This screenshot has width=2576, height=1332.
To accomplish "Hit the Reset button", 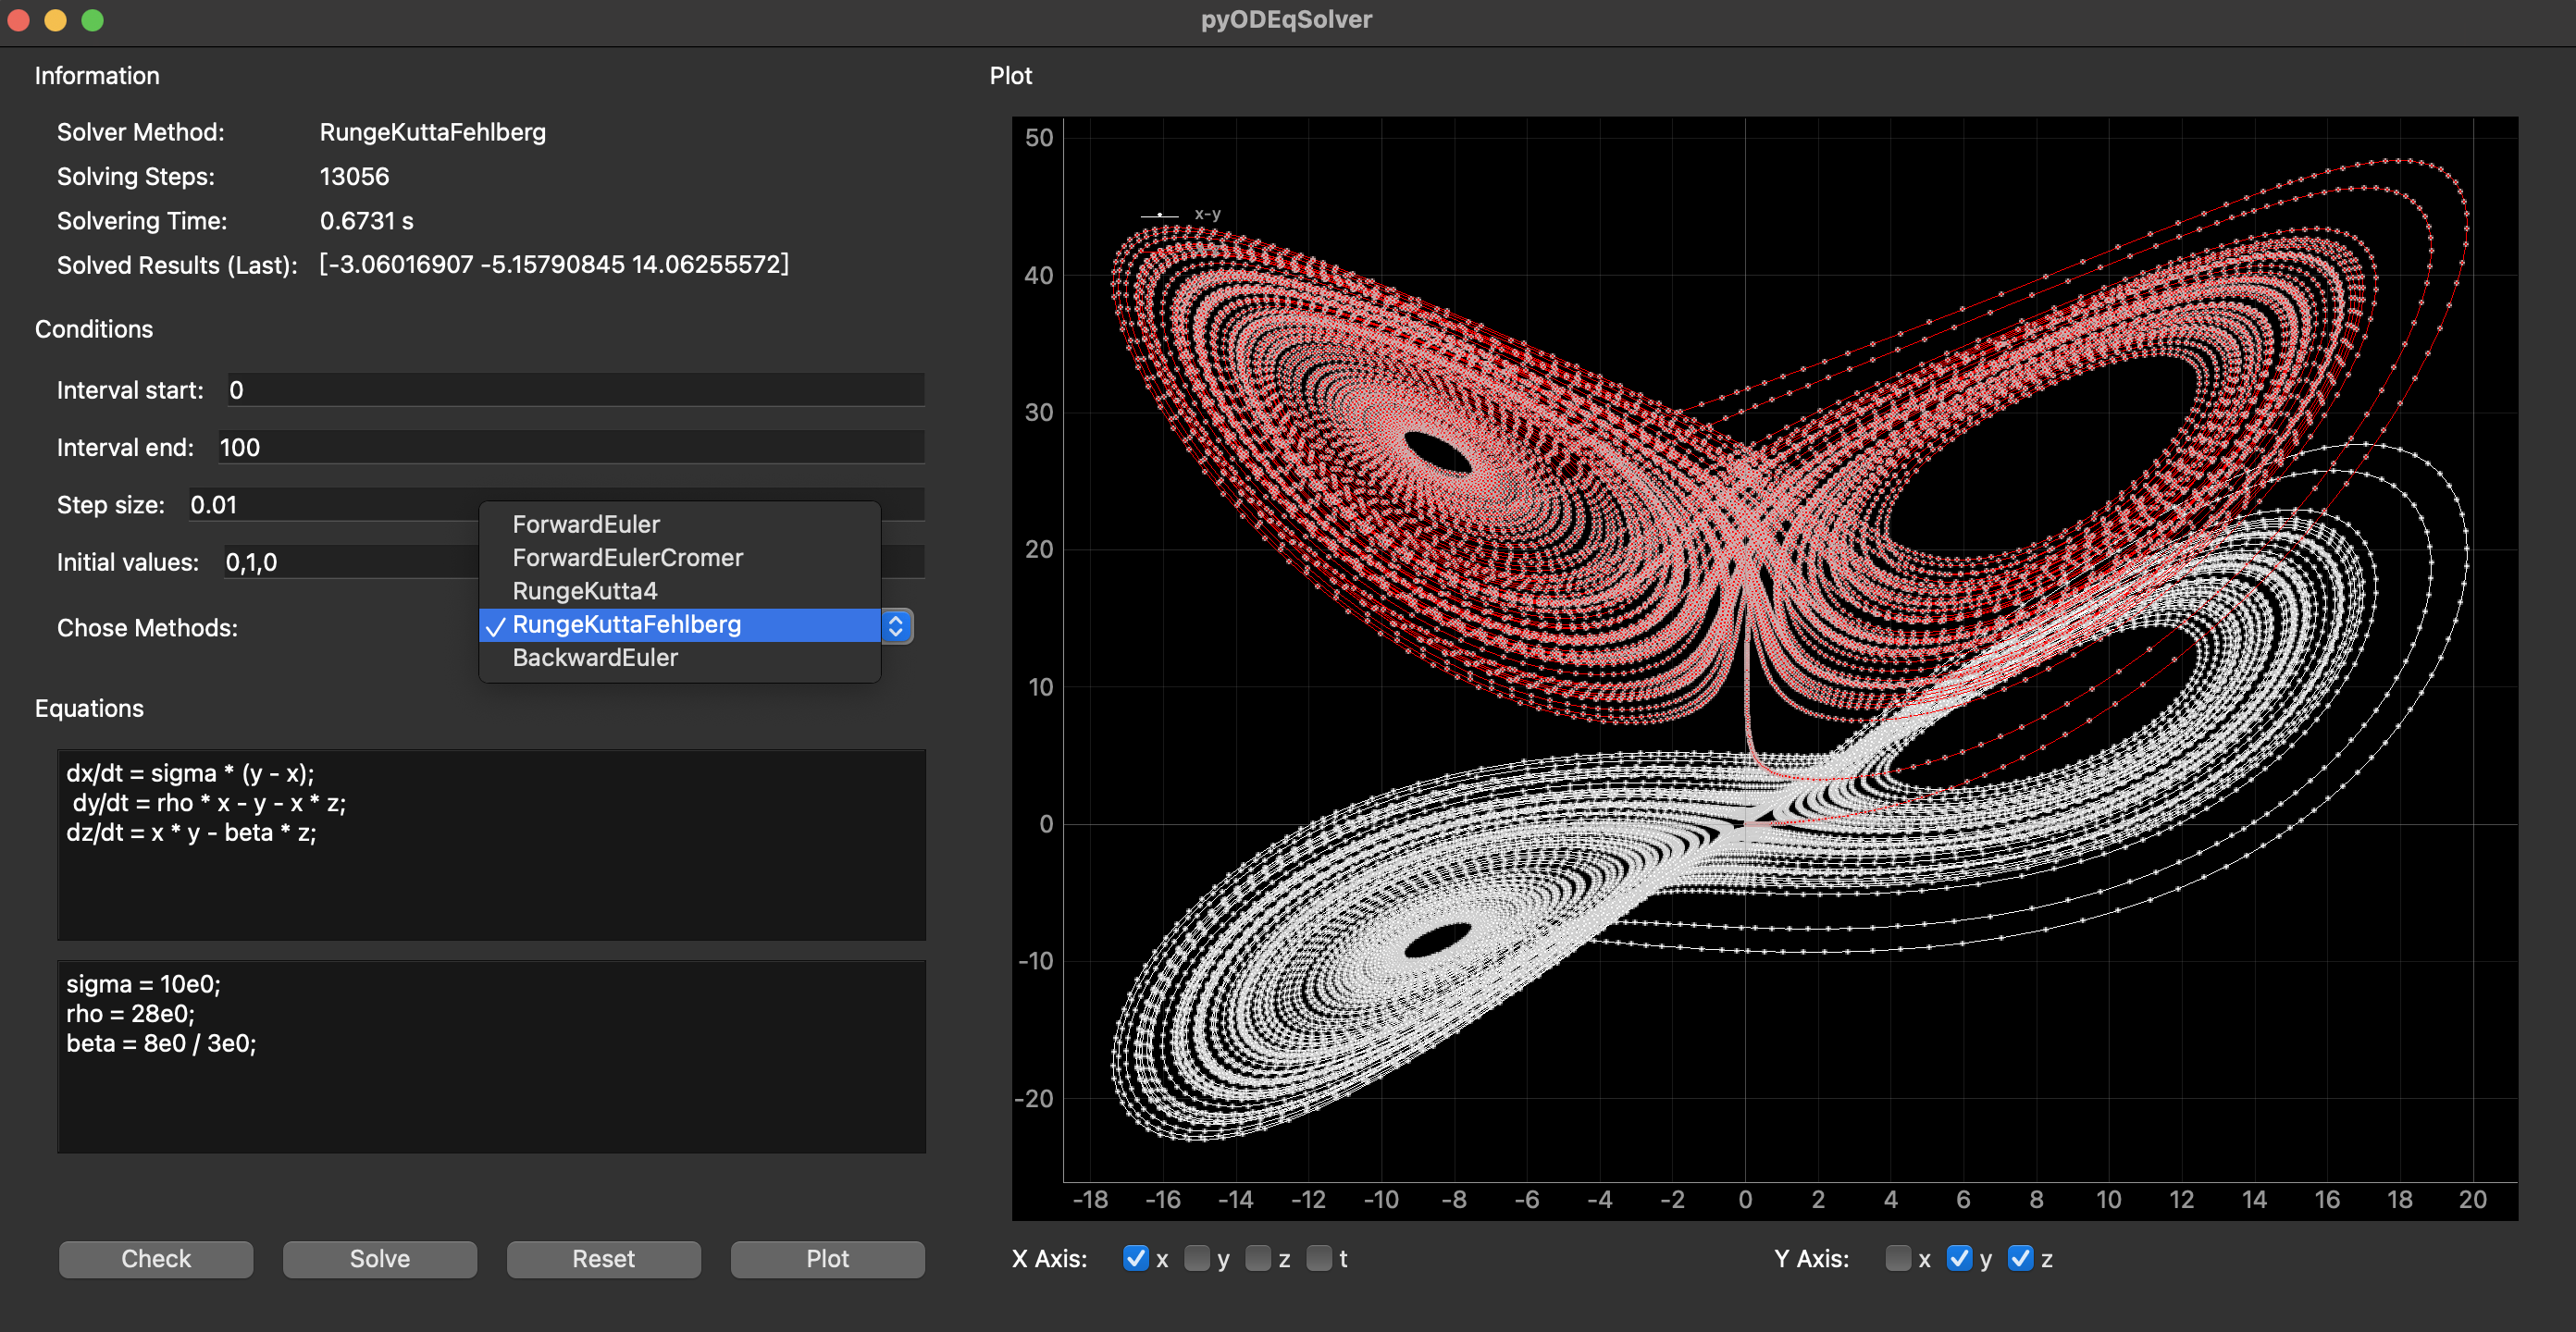I will click(603, 1259).
